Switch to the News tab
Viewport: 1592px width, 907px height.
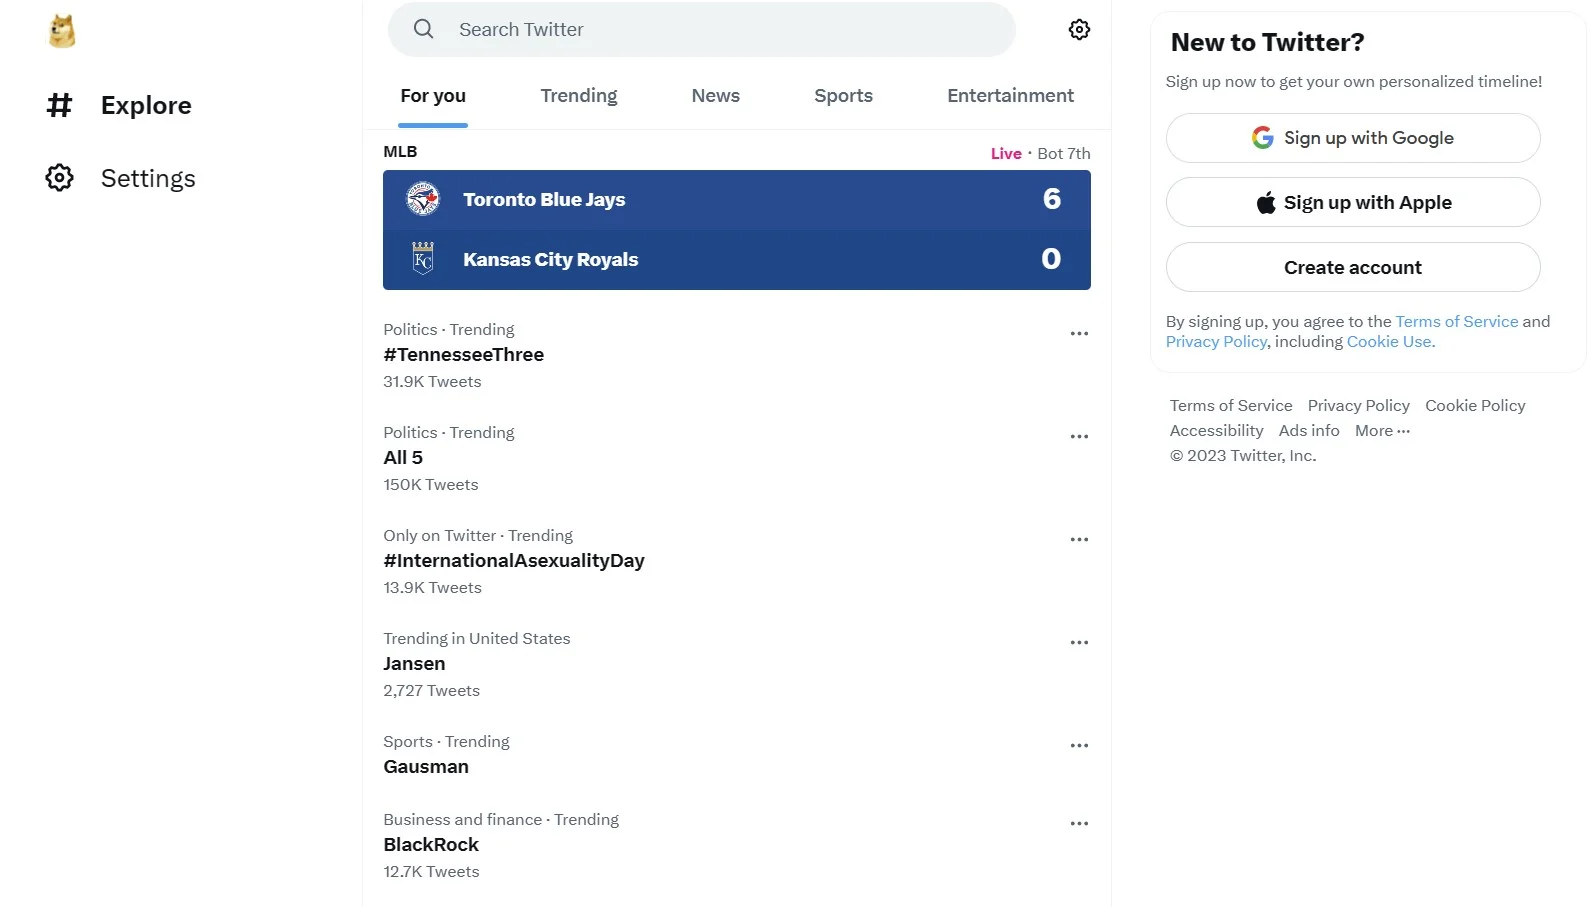(716, 96)
